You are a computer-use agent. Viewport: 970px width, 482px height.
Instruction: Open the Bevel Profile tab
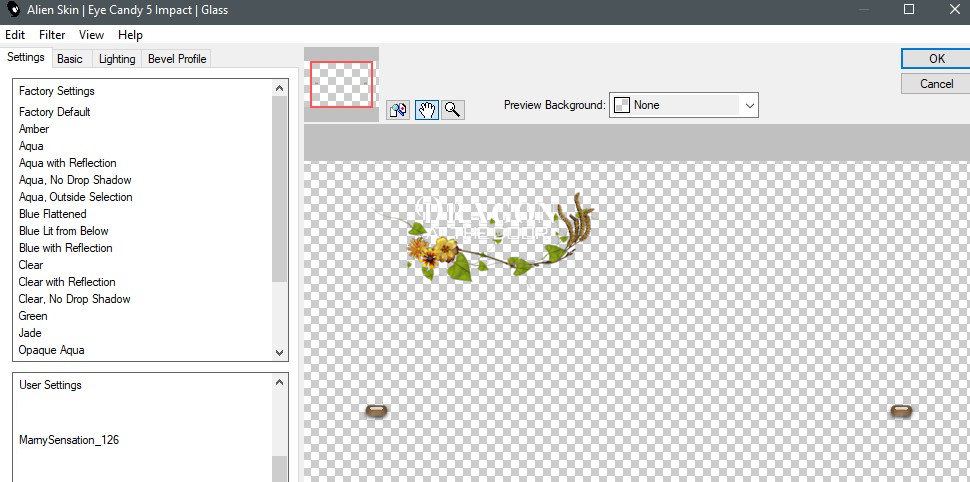[177, 59]
